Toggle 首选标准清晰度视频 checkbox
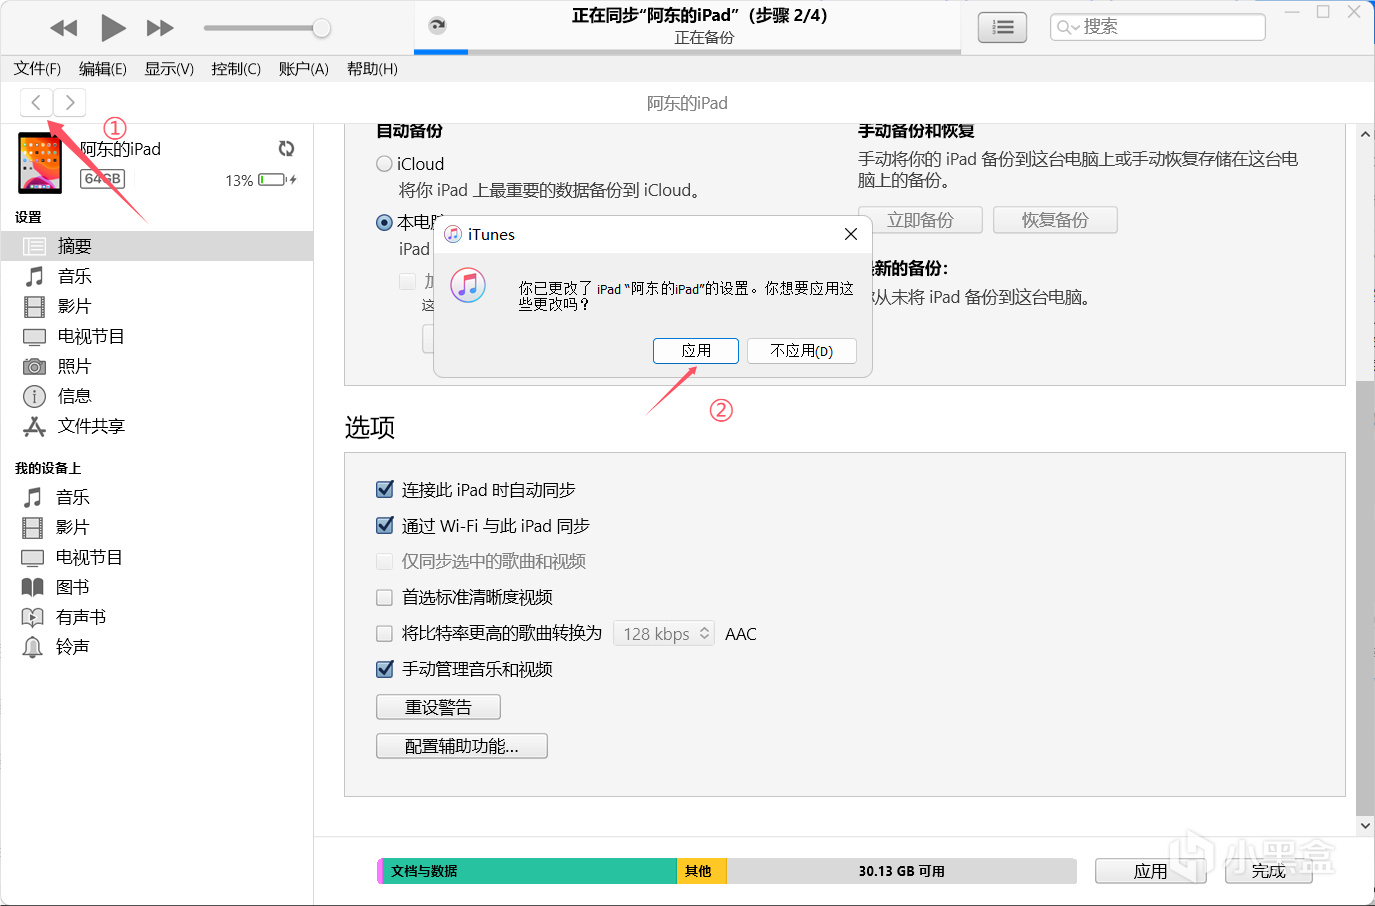Image resolution: width=1375 pixels, height=906 pixels. pos(384,597)
